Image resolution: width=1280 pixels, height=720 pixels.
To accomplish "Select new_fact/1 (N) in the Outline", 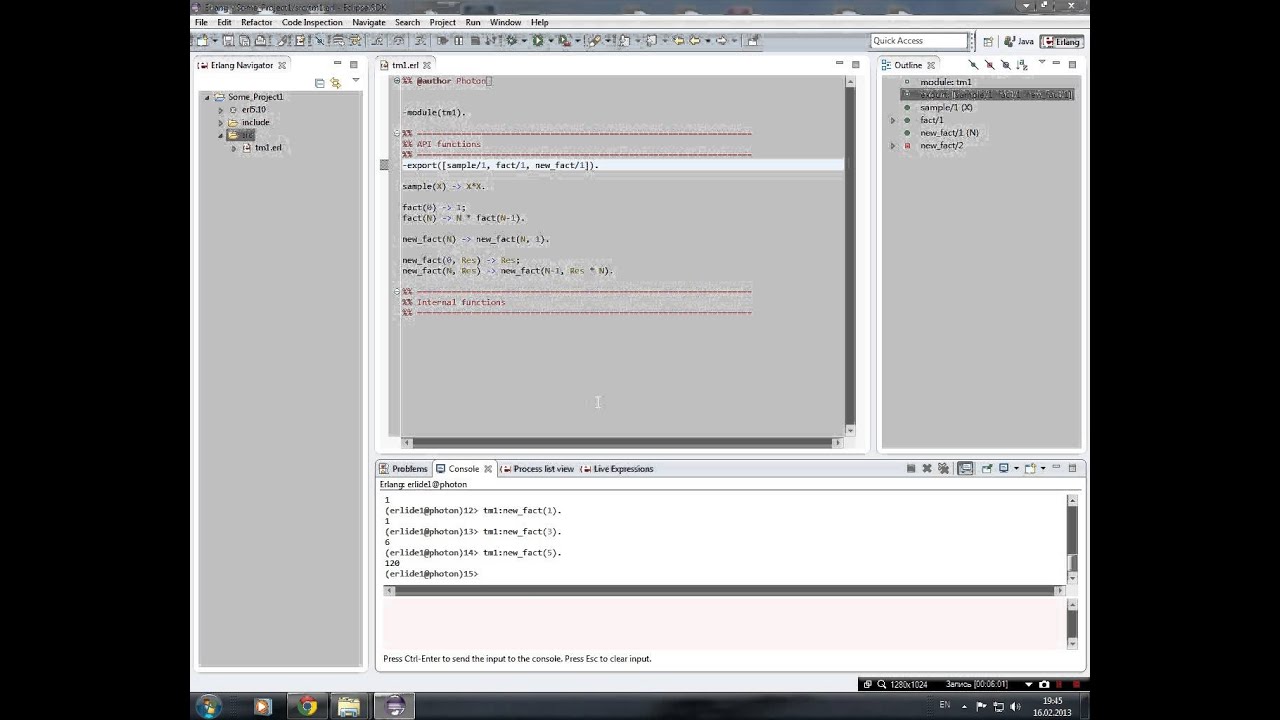I will tap(949, 133).
